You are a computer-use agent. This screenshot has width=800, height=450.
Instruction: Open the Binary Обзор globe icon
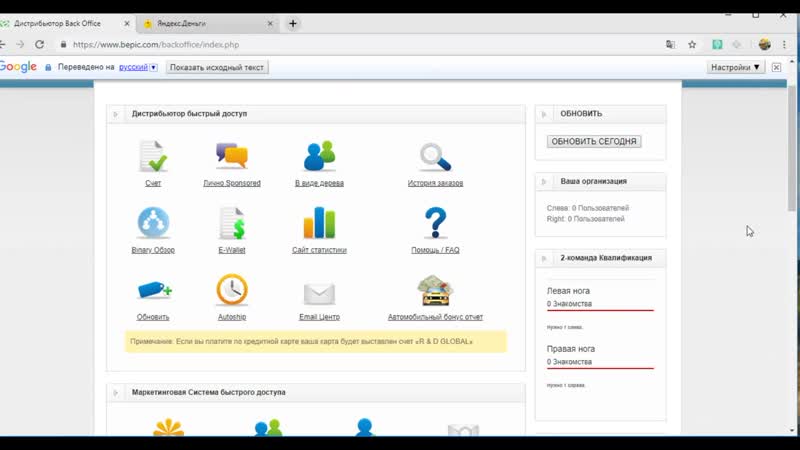pyautogui.click(x=153, y=223)
